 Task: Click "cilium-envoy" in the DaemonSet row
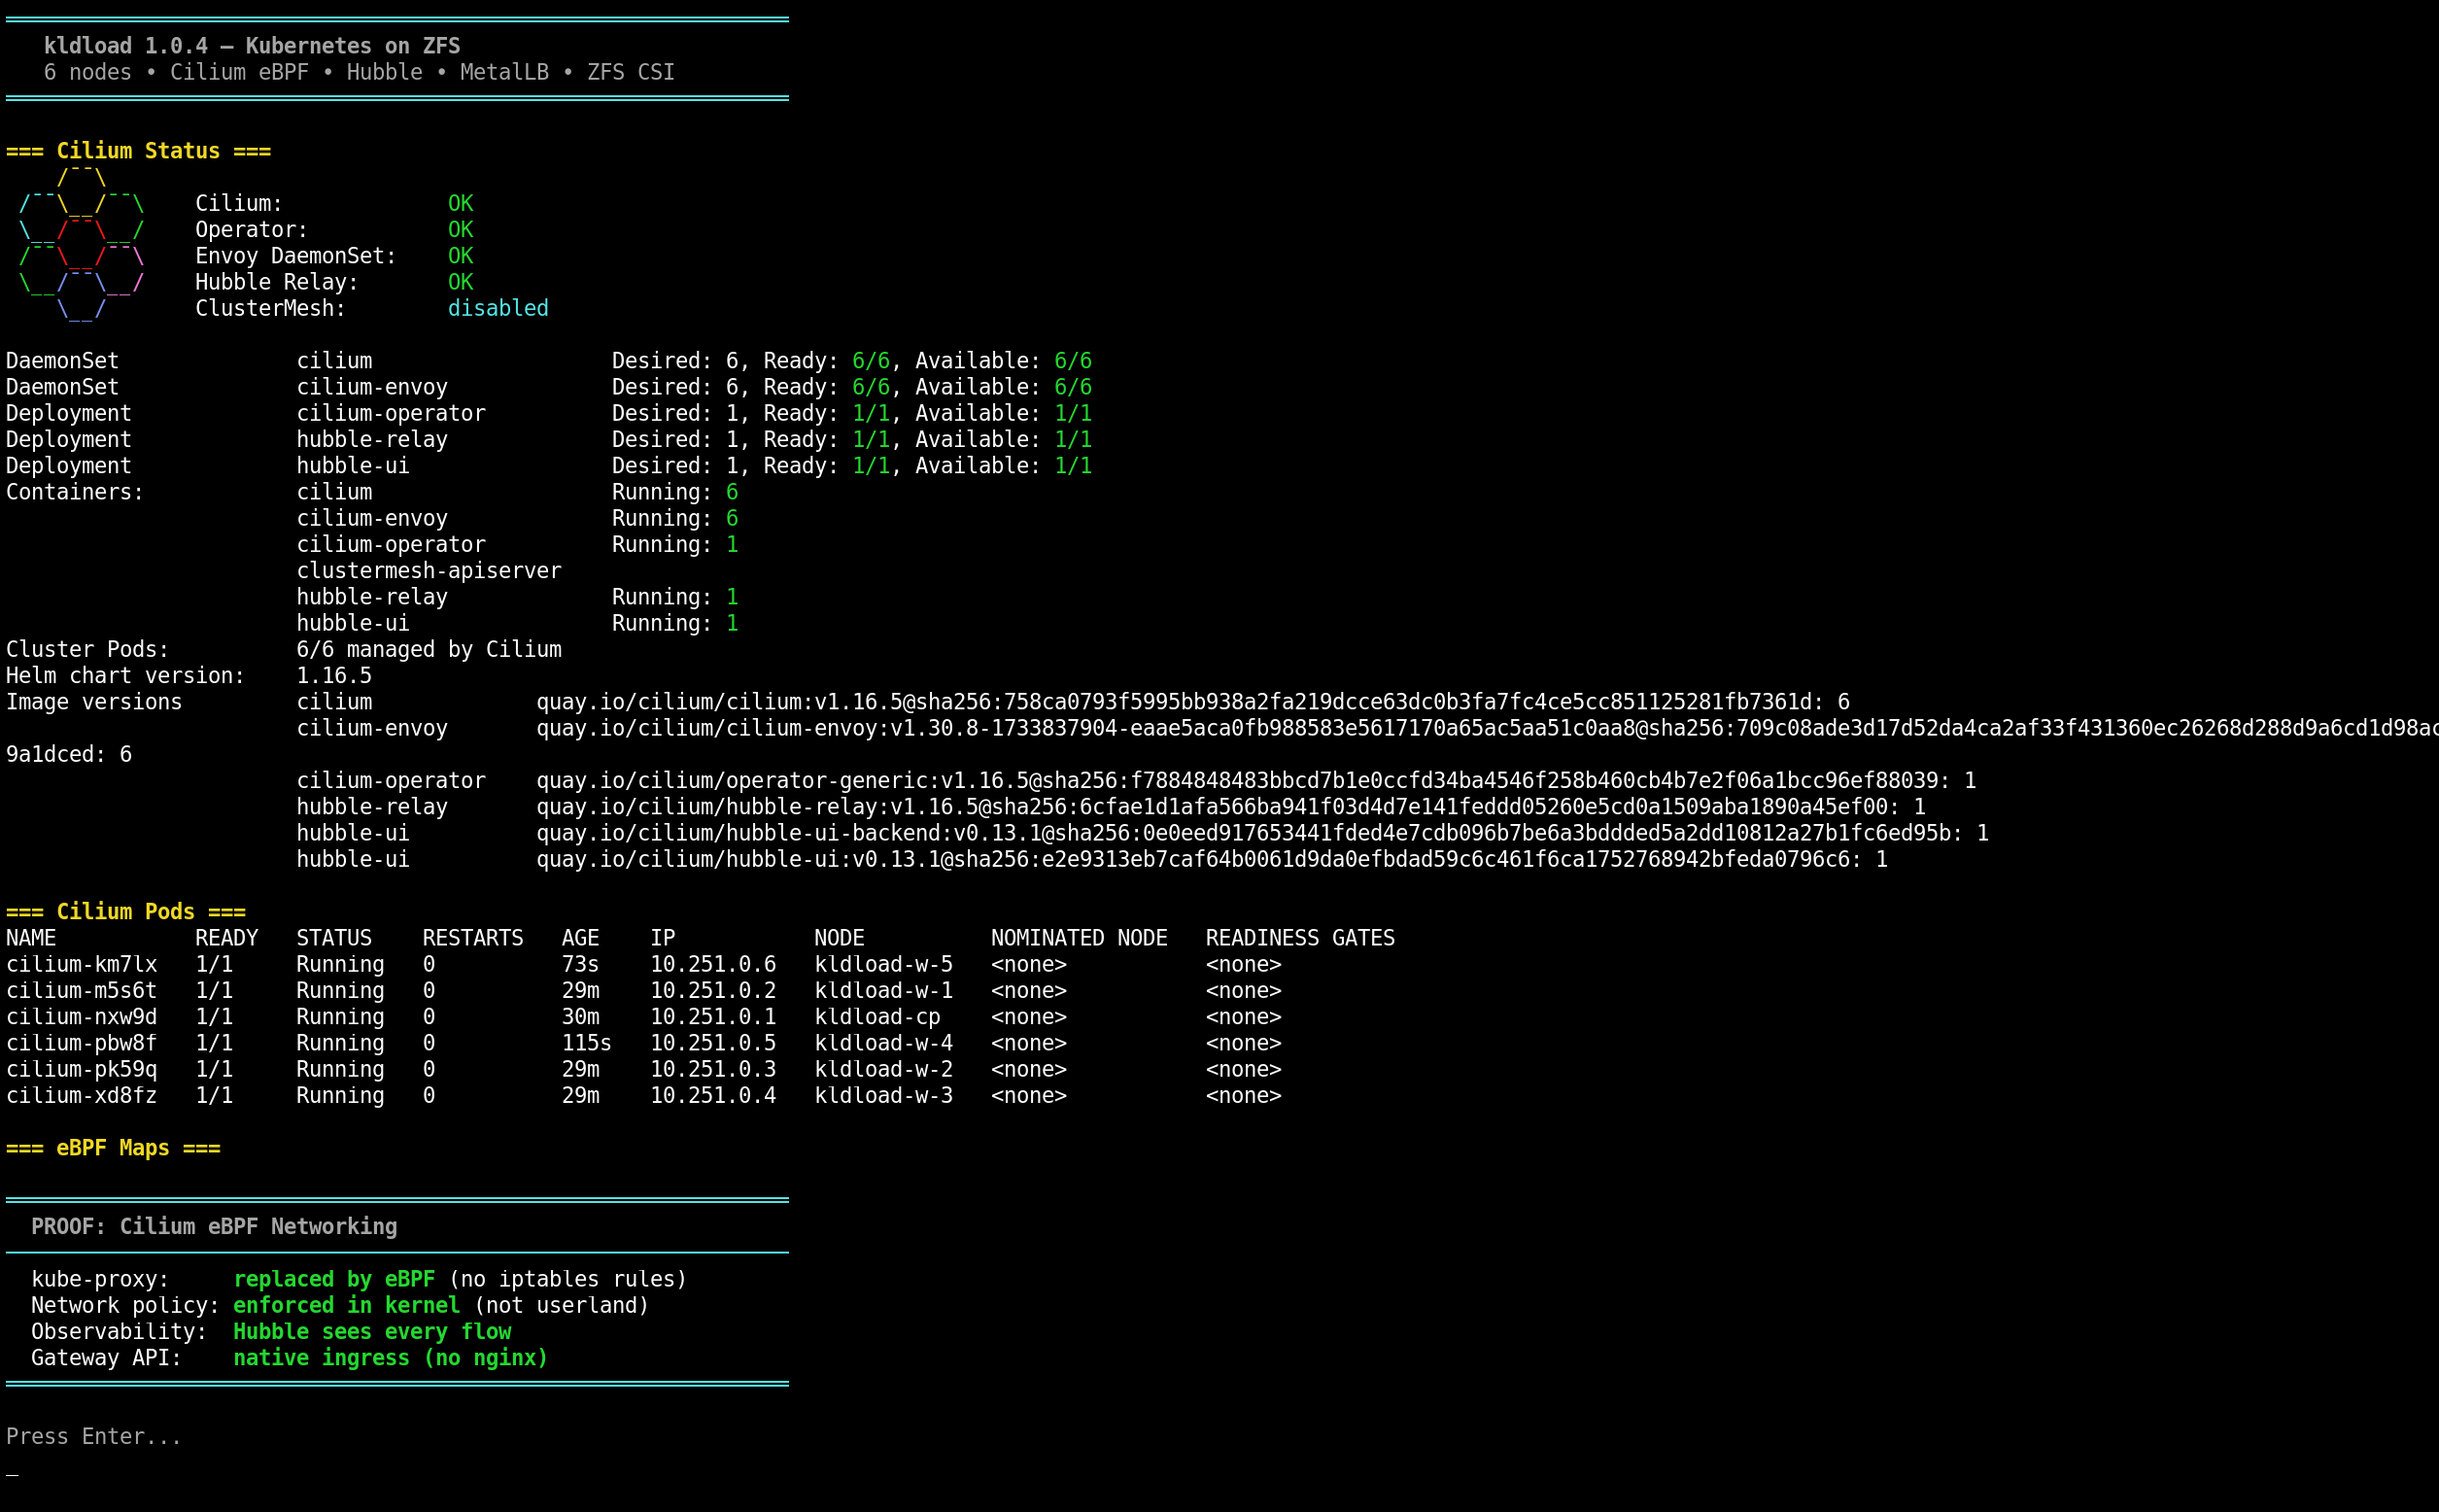click(x=372, y=387)
